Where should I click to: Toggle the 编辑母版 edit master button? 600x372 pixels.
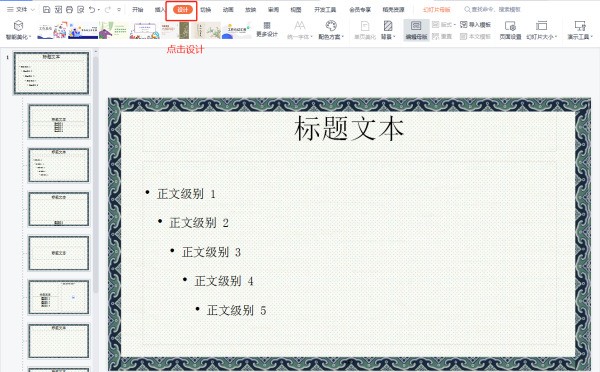pyautogui.click(x=416, y=30)
